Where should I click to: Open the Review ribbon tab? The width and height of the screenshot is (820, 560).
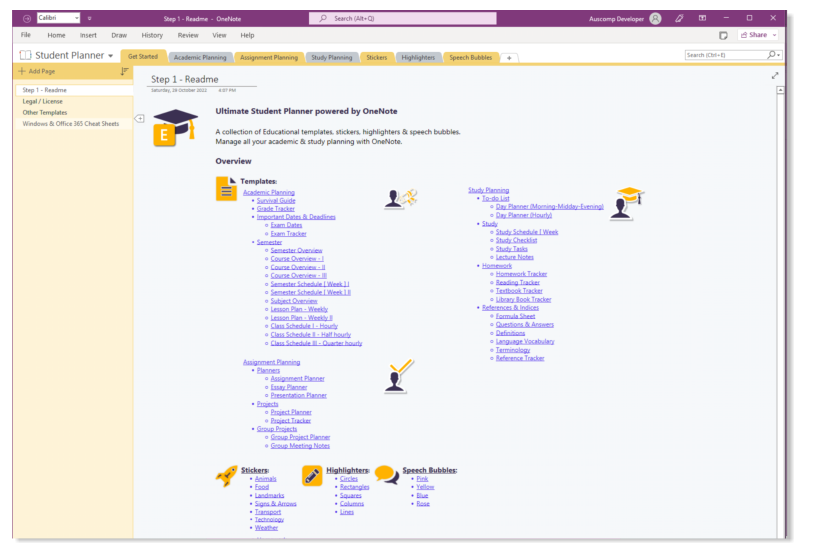pyautogui.click(x=188, y=35)
